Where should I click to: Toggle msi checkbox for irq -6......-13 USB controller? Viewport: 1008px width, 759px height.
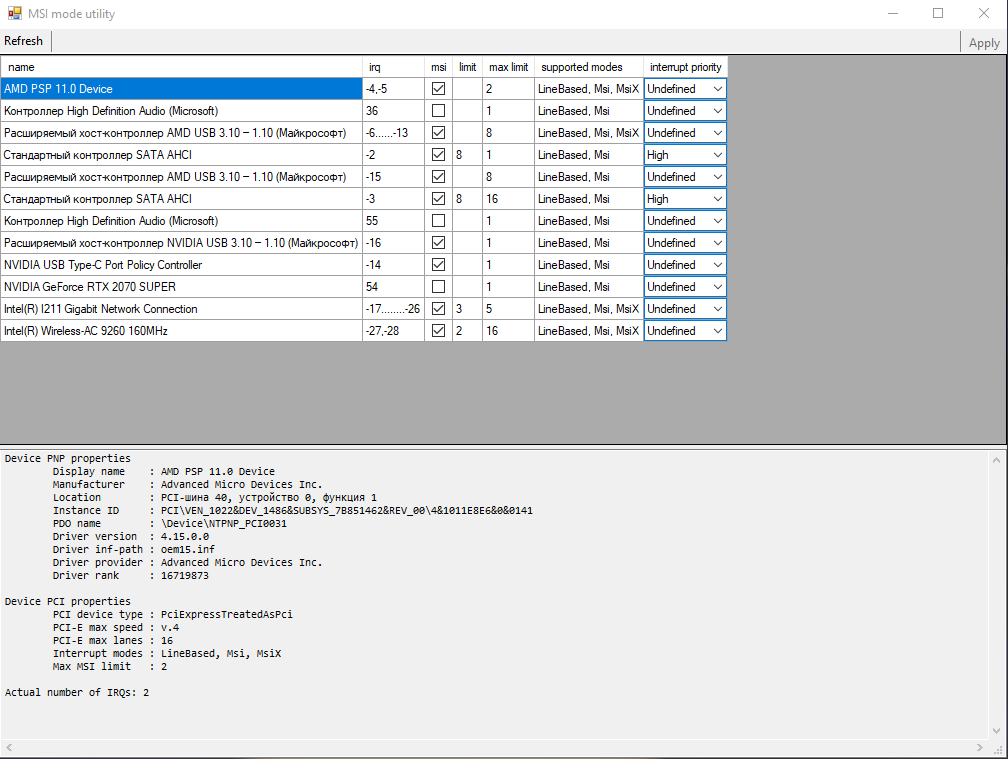[x=438, y=132]
